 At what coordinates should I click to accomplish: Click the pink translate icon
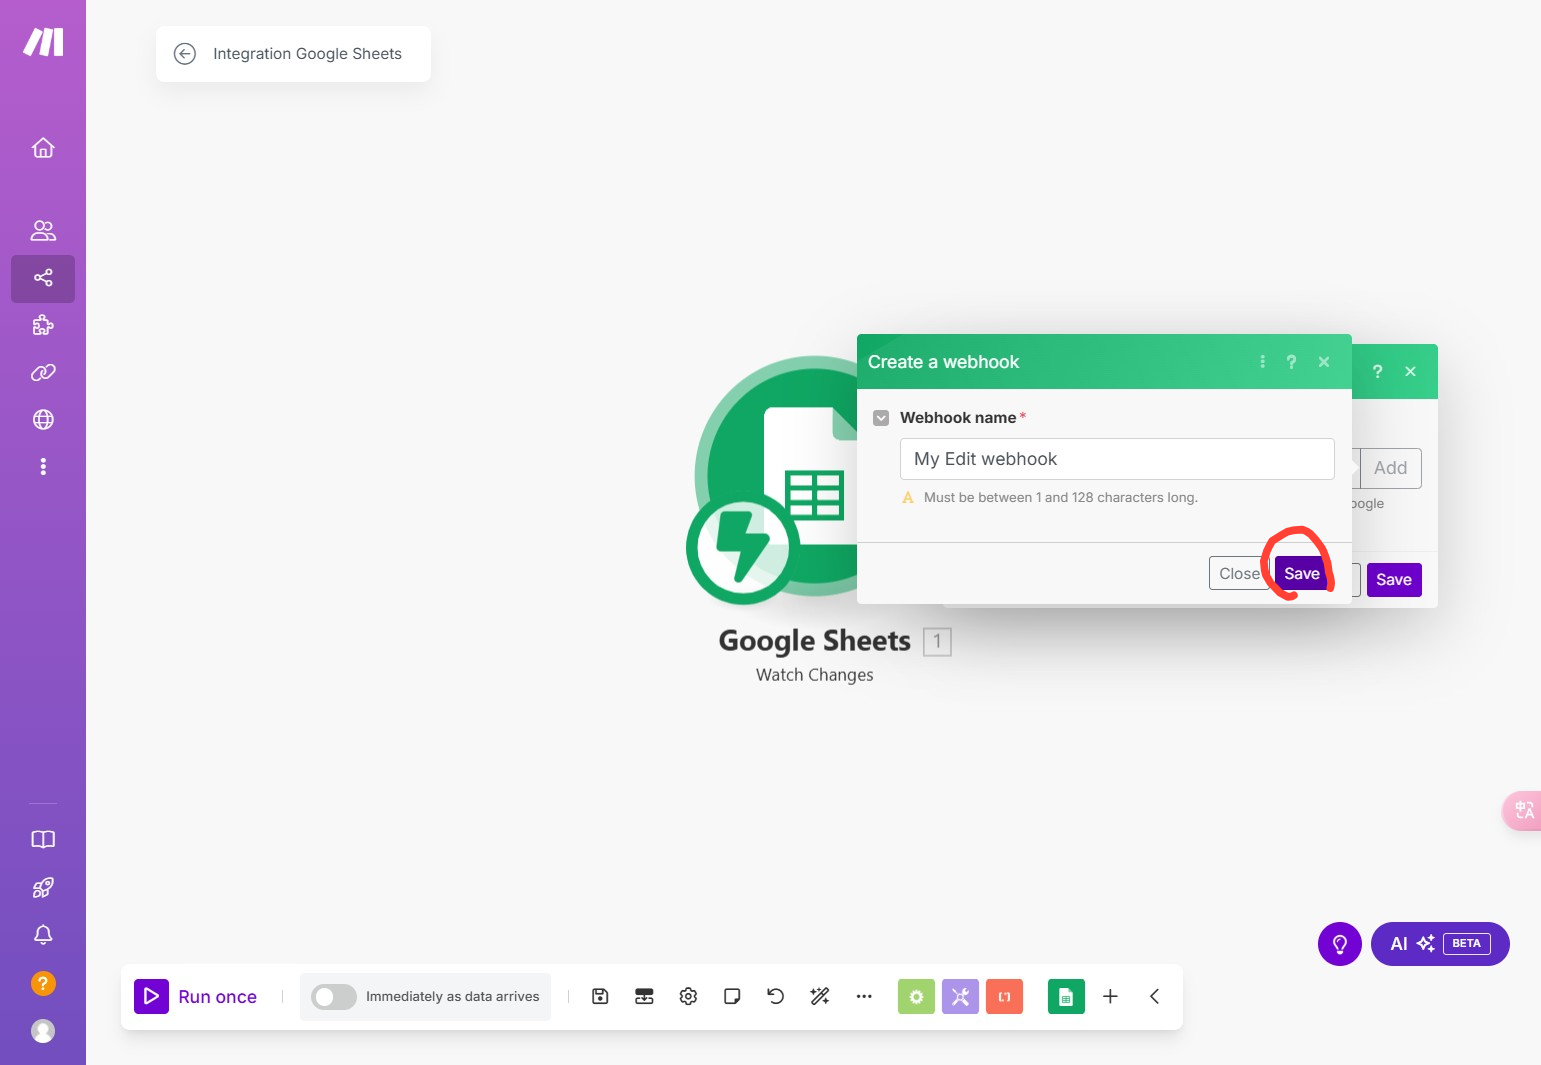1523,811
